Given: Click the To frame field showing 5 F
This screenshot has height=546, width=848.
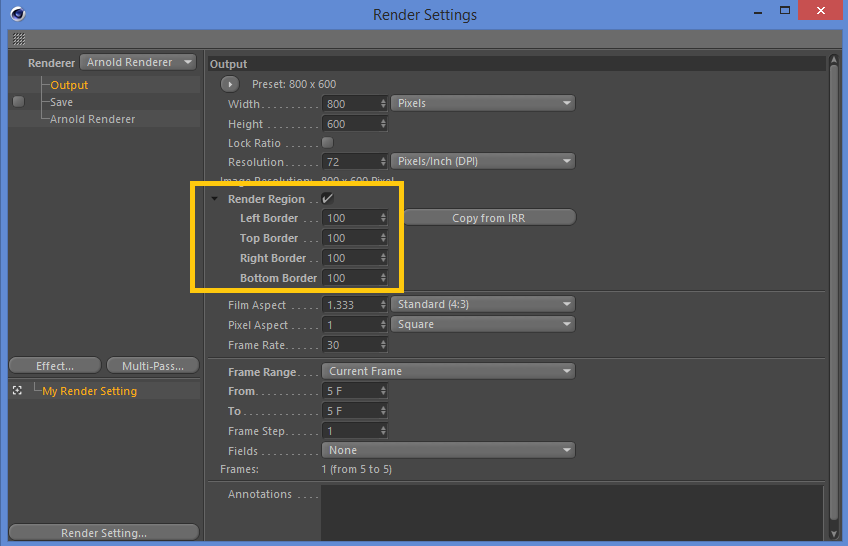Looking at the screenshot, I should coord(350,411).
